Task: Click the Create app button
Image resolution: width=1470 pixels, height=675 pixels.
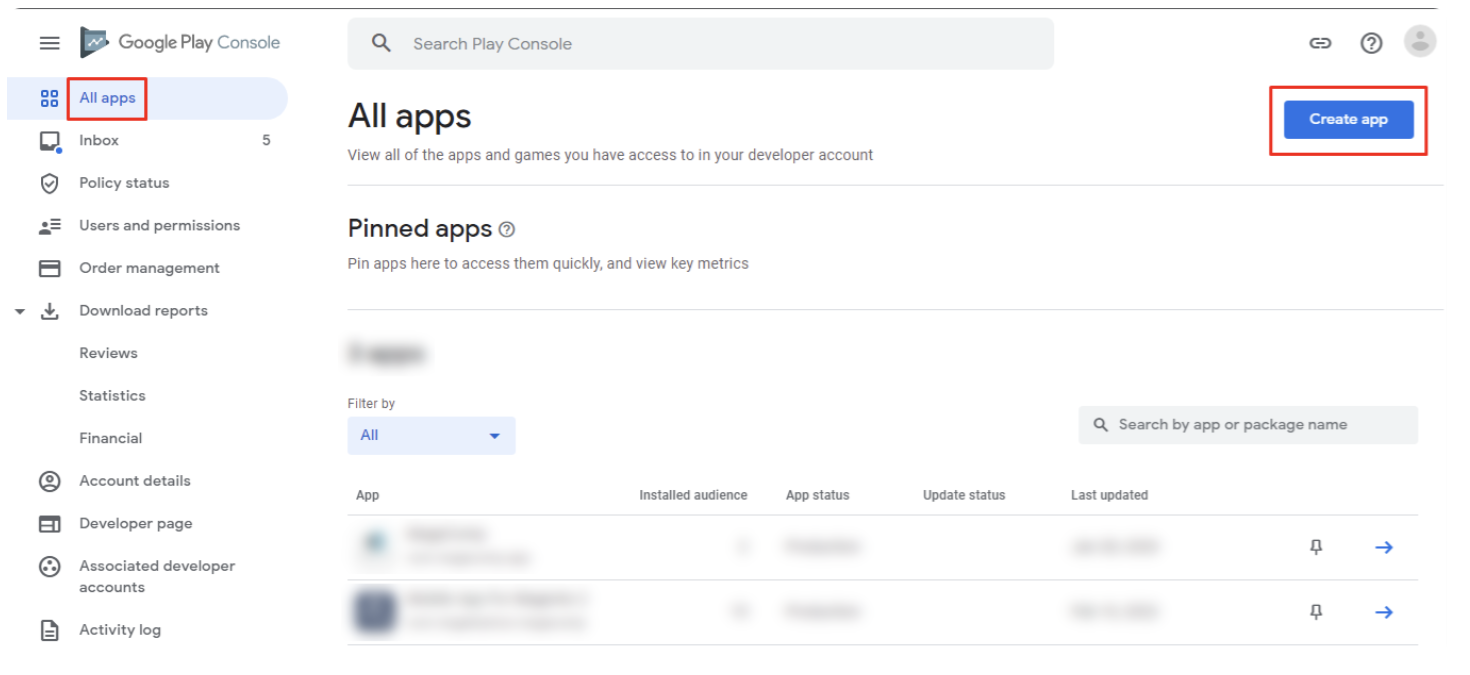Action: (x=1347, y=118)
